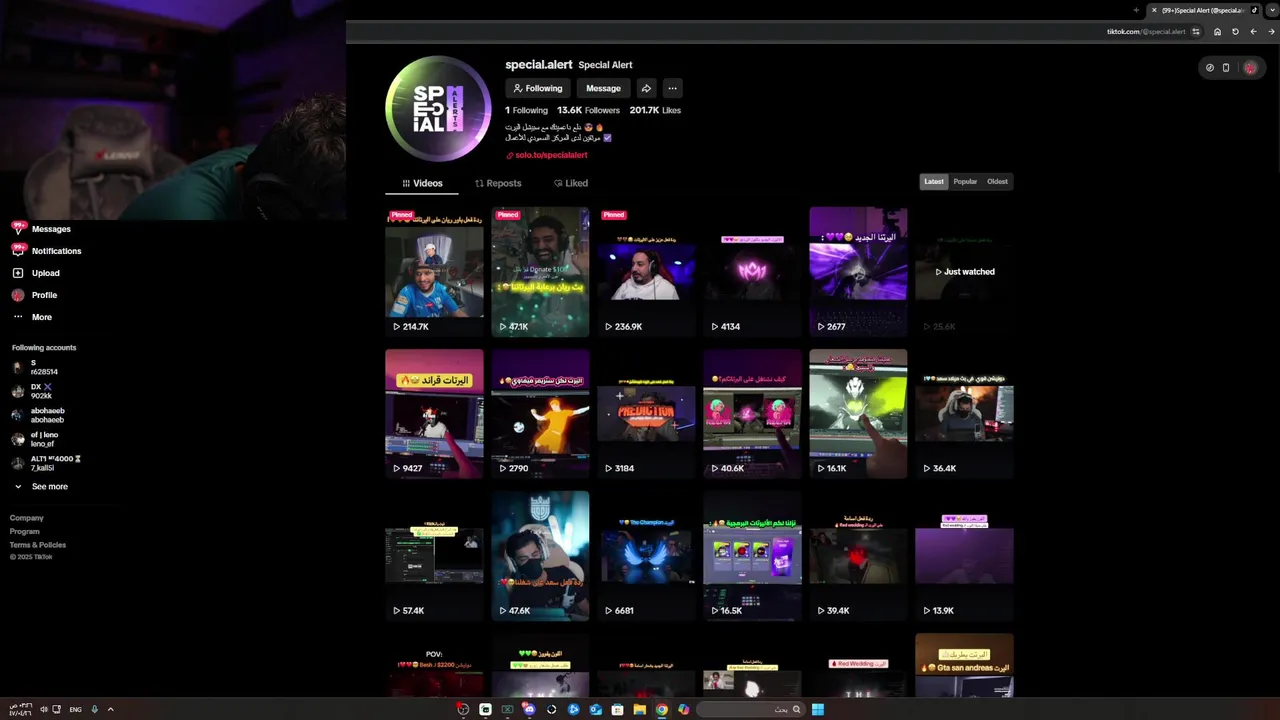Click the Special Alert profile avatar
This screenshot has width=1280, height=720.
(438, 109)
